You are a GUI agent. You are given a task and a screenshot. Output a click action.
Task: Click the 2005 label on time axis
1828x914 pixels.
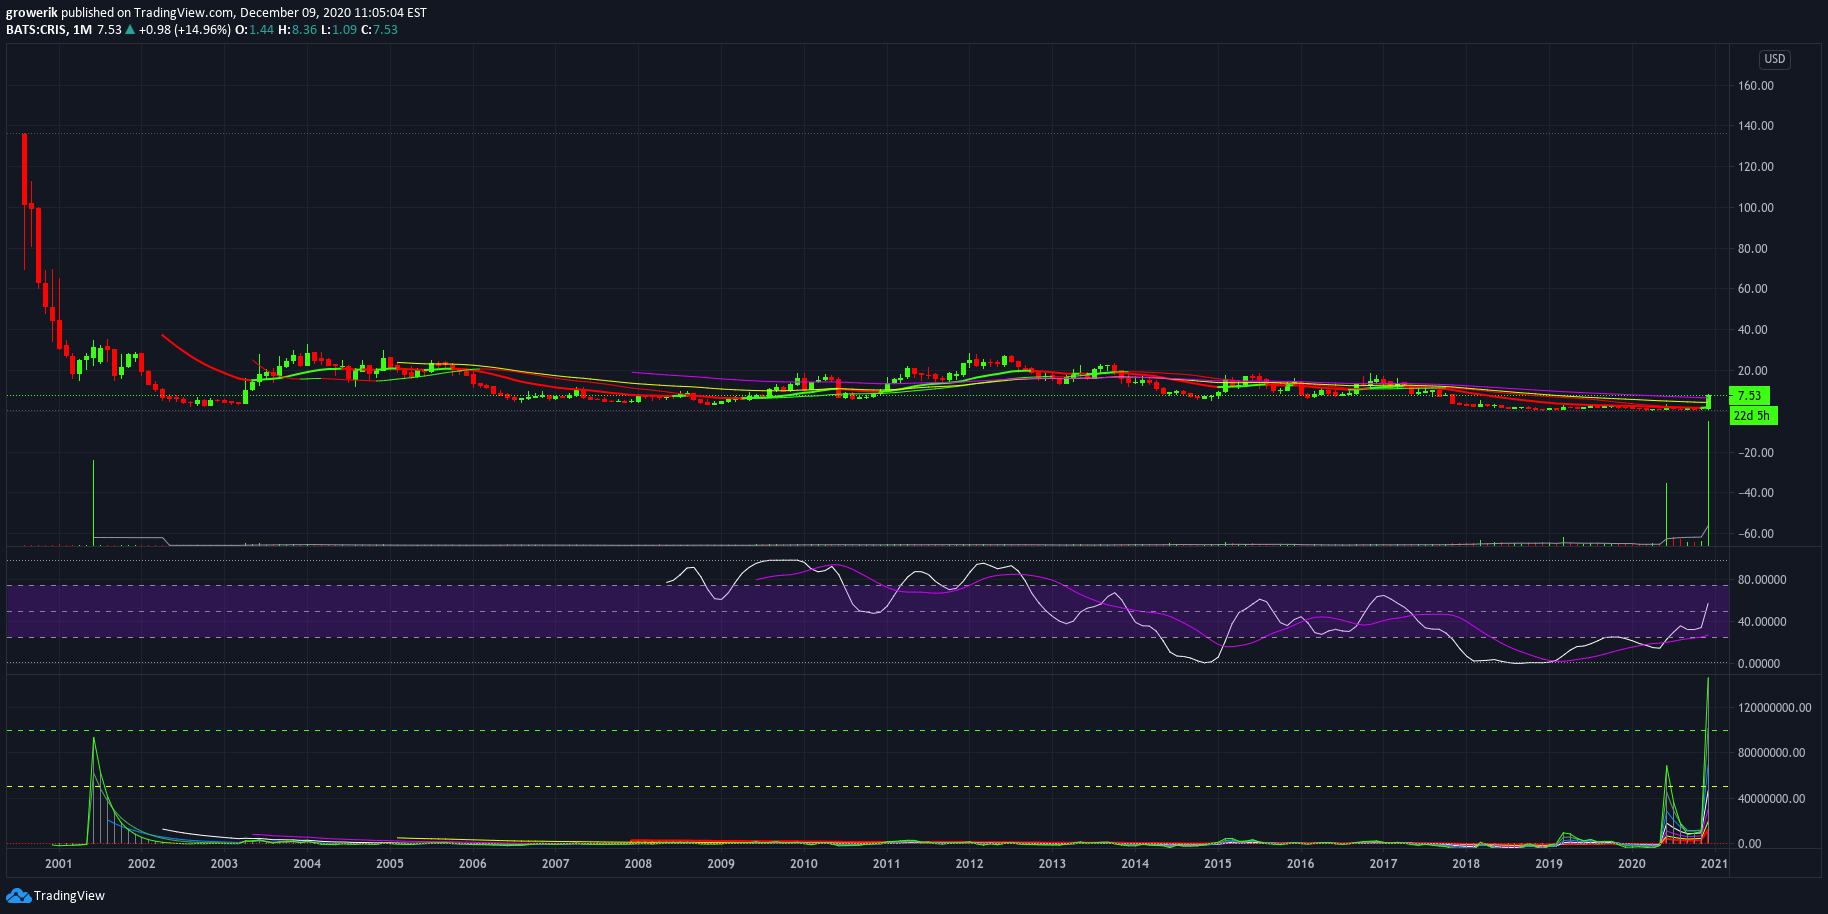click(390, 864)
